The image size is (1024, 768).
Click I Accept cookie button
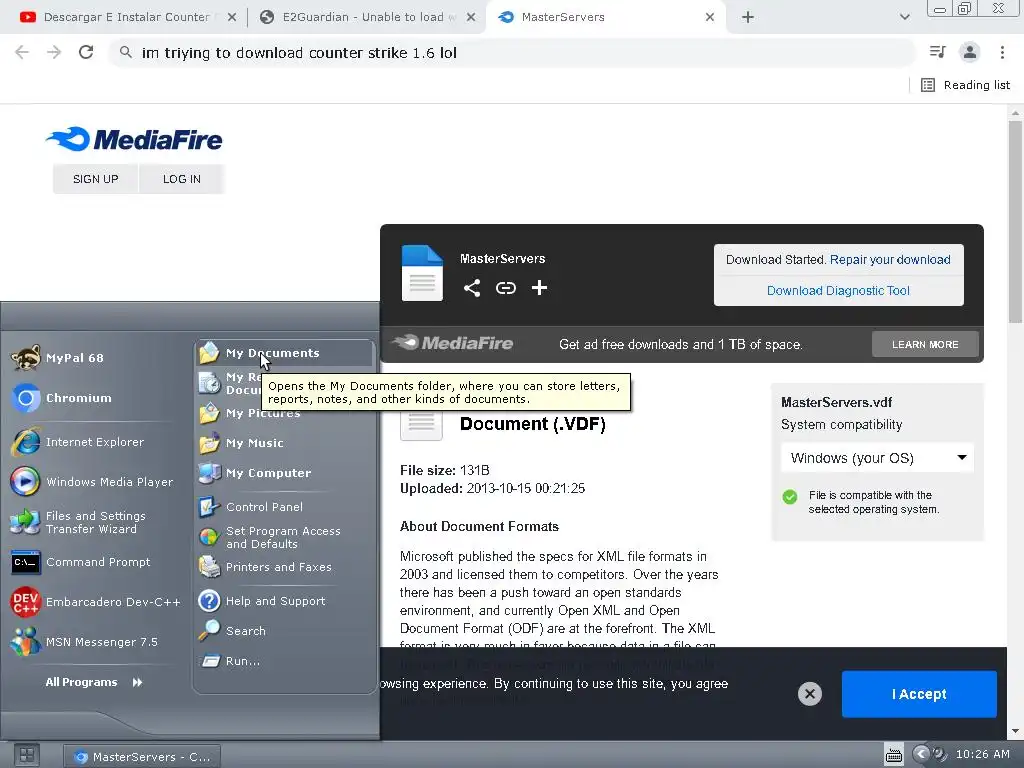[x=919, y=694]
